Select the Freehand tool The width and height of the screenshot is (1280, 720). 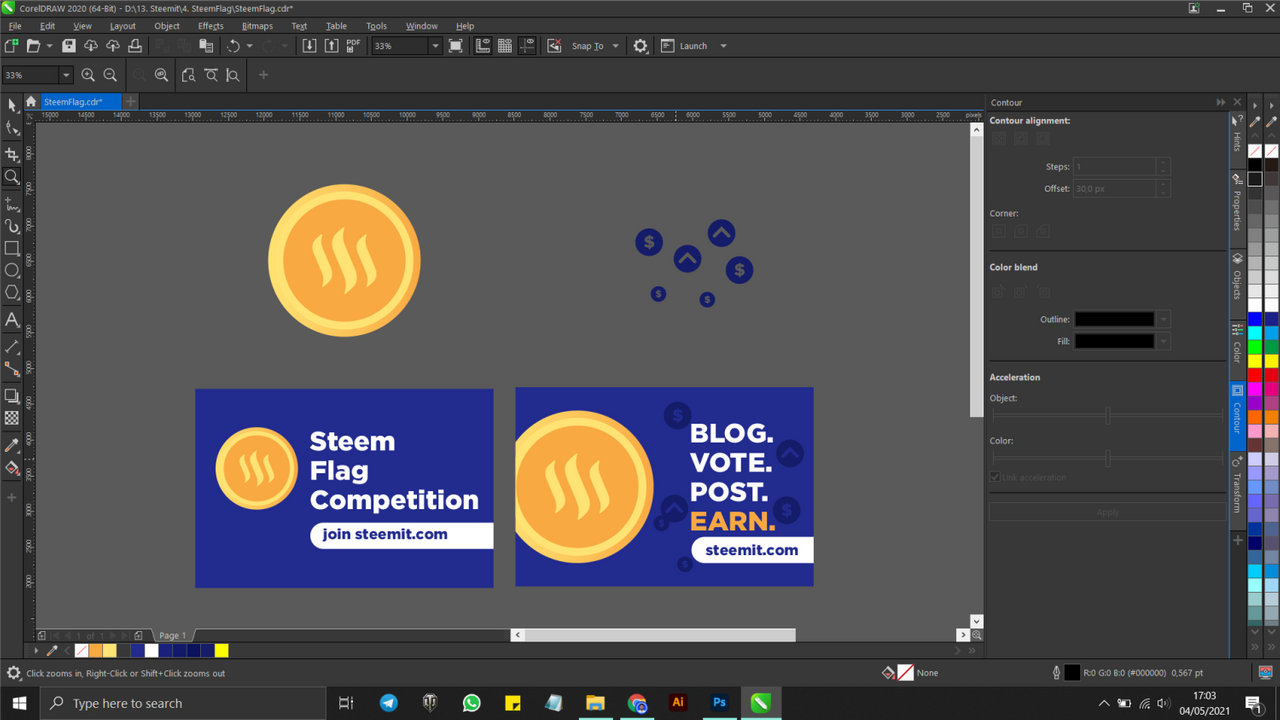pos(12,203)
